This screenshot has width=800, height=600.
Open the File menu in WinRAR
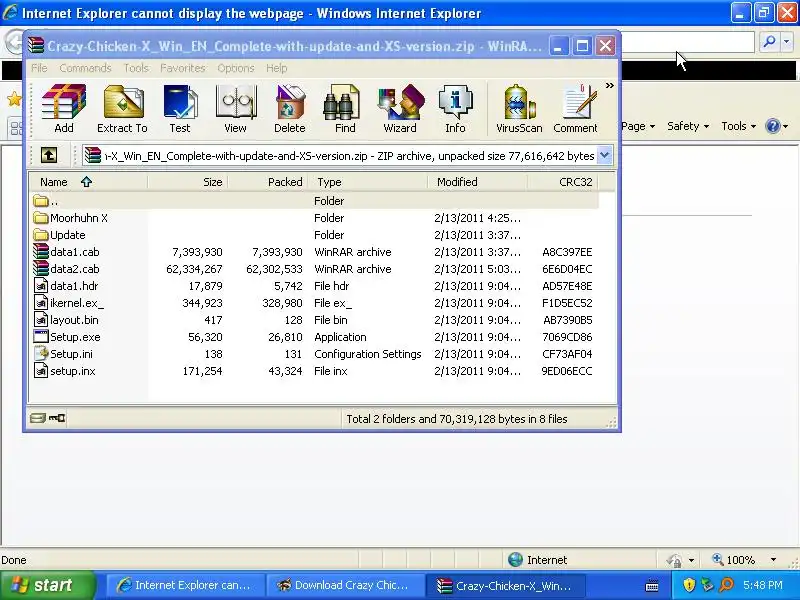tap(39, 68)
